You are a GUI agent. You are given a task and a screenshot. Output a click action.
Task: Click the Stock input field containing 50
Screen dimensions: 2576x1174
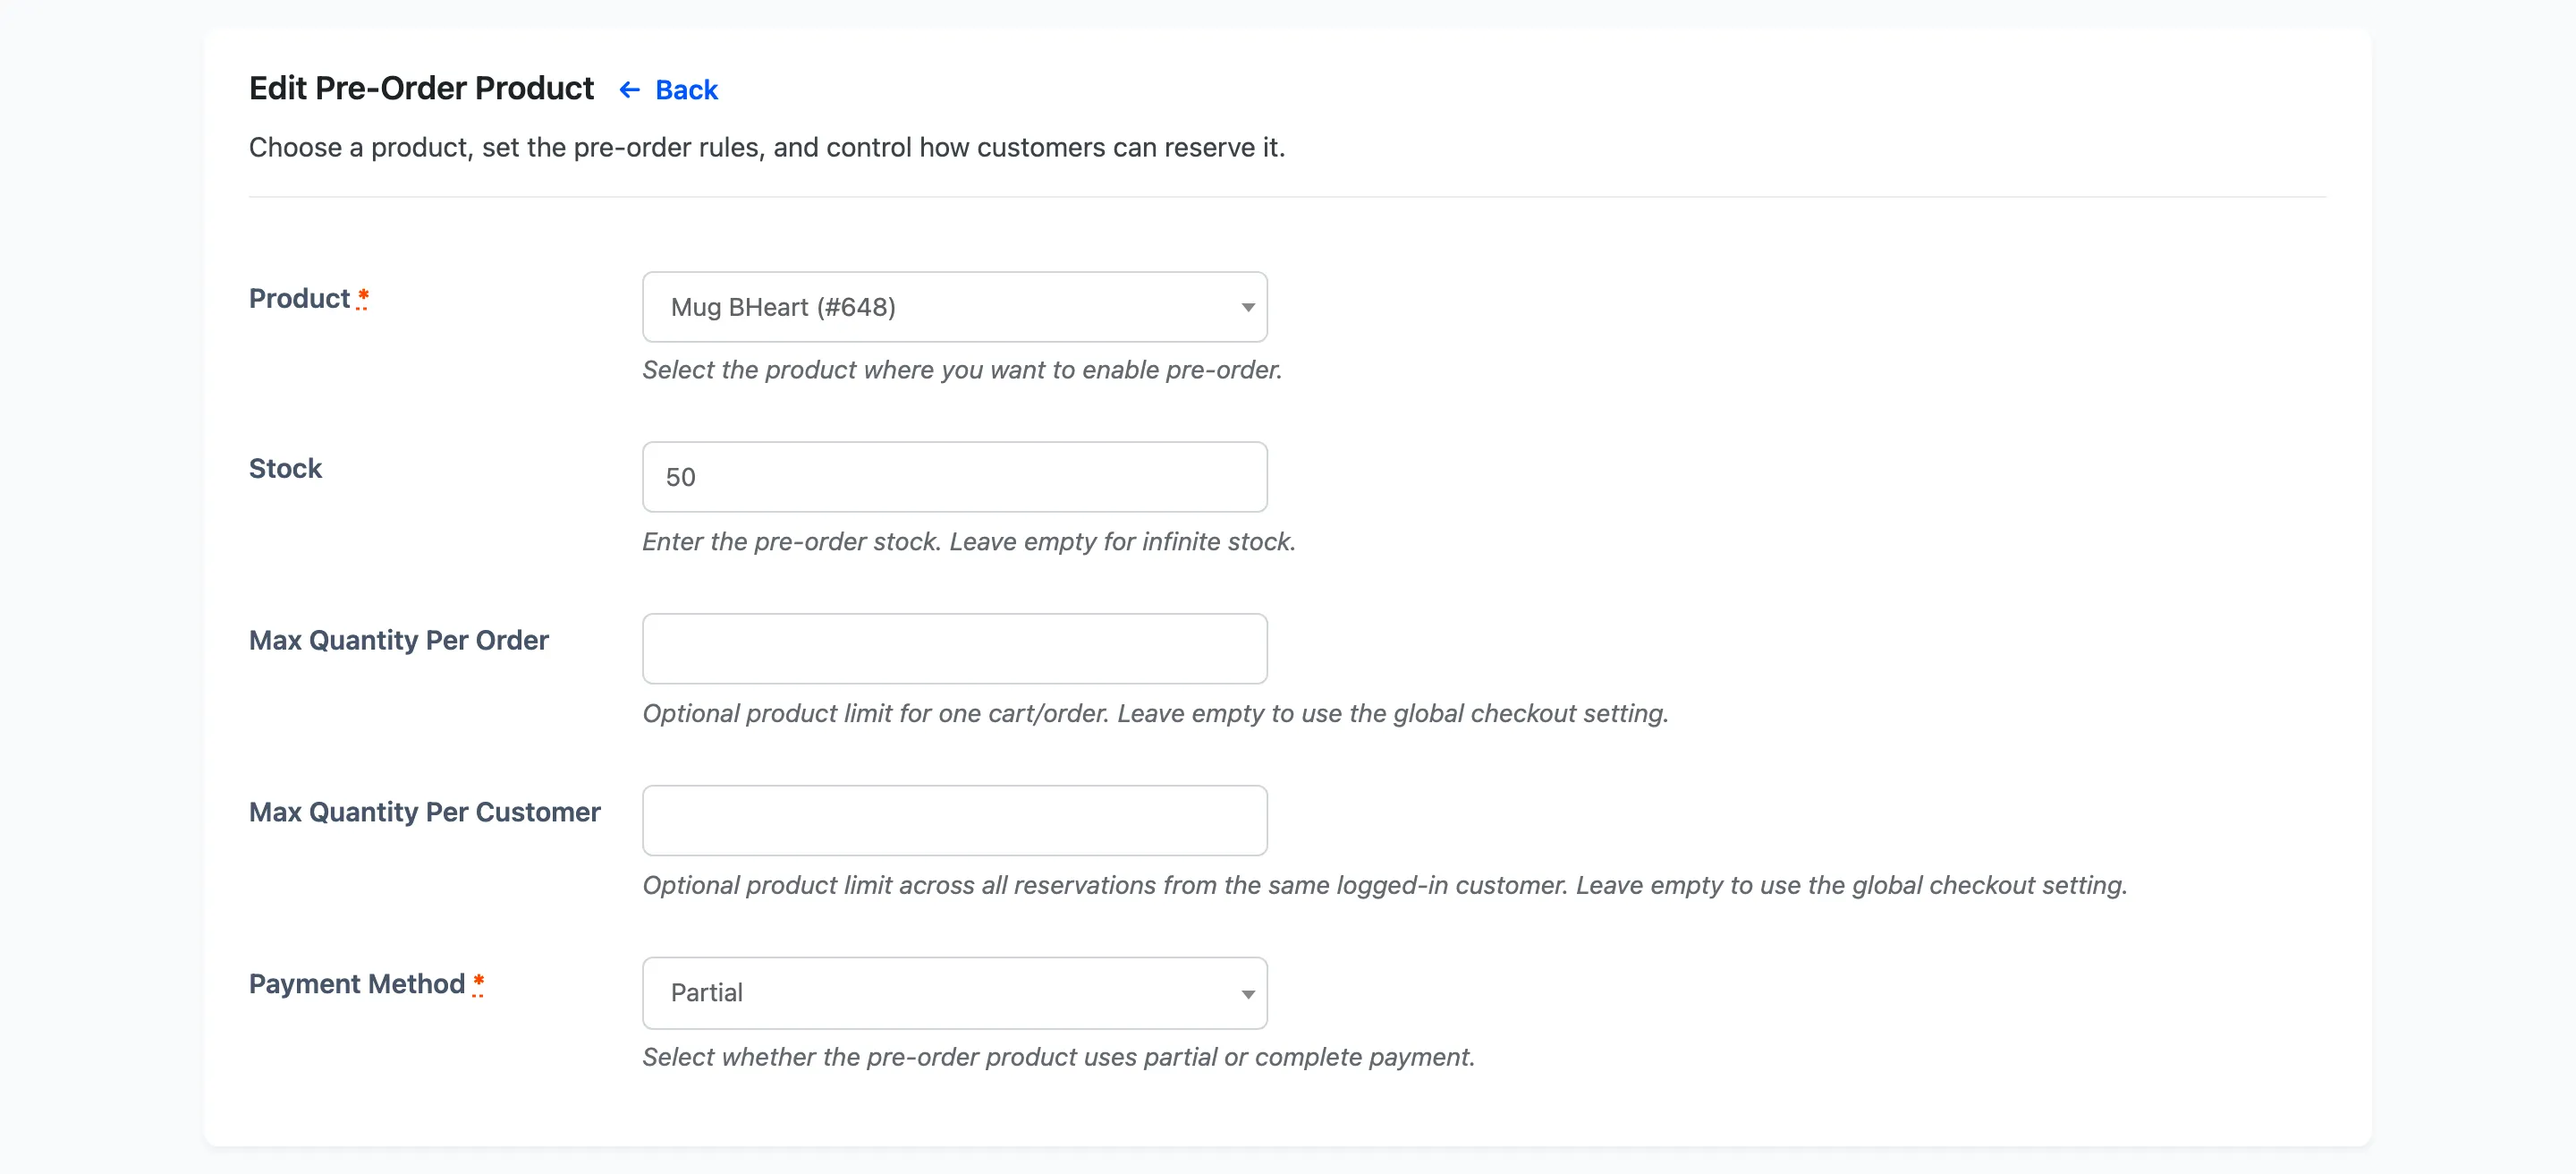tap(954, 477)
